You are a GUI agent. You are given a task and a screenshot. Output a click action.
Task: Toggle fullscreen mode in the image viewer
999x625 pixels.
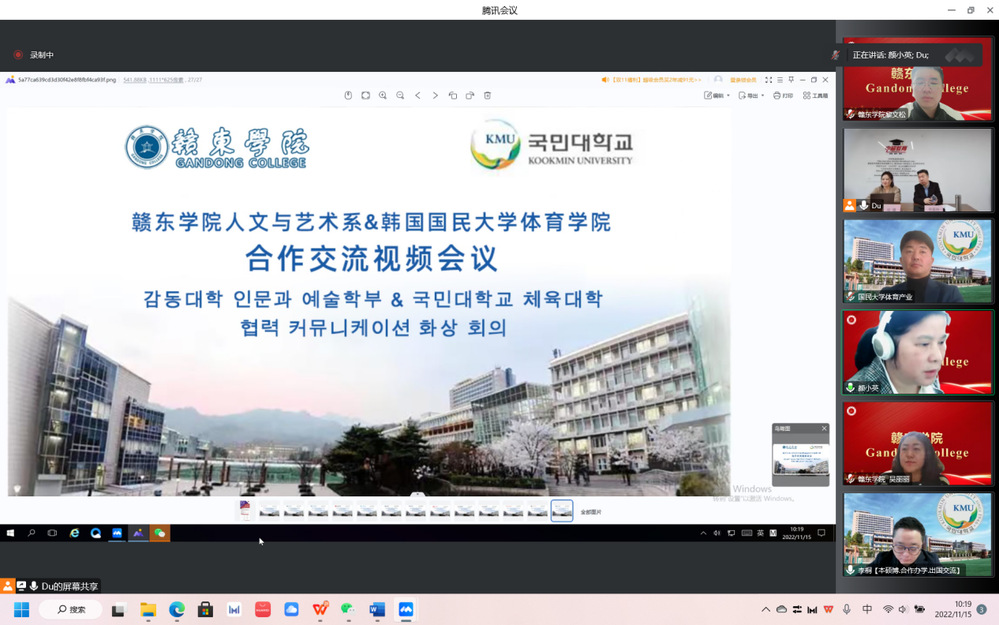768,80
